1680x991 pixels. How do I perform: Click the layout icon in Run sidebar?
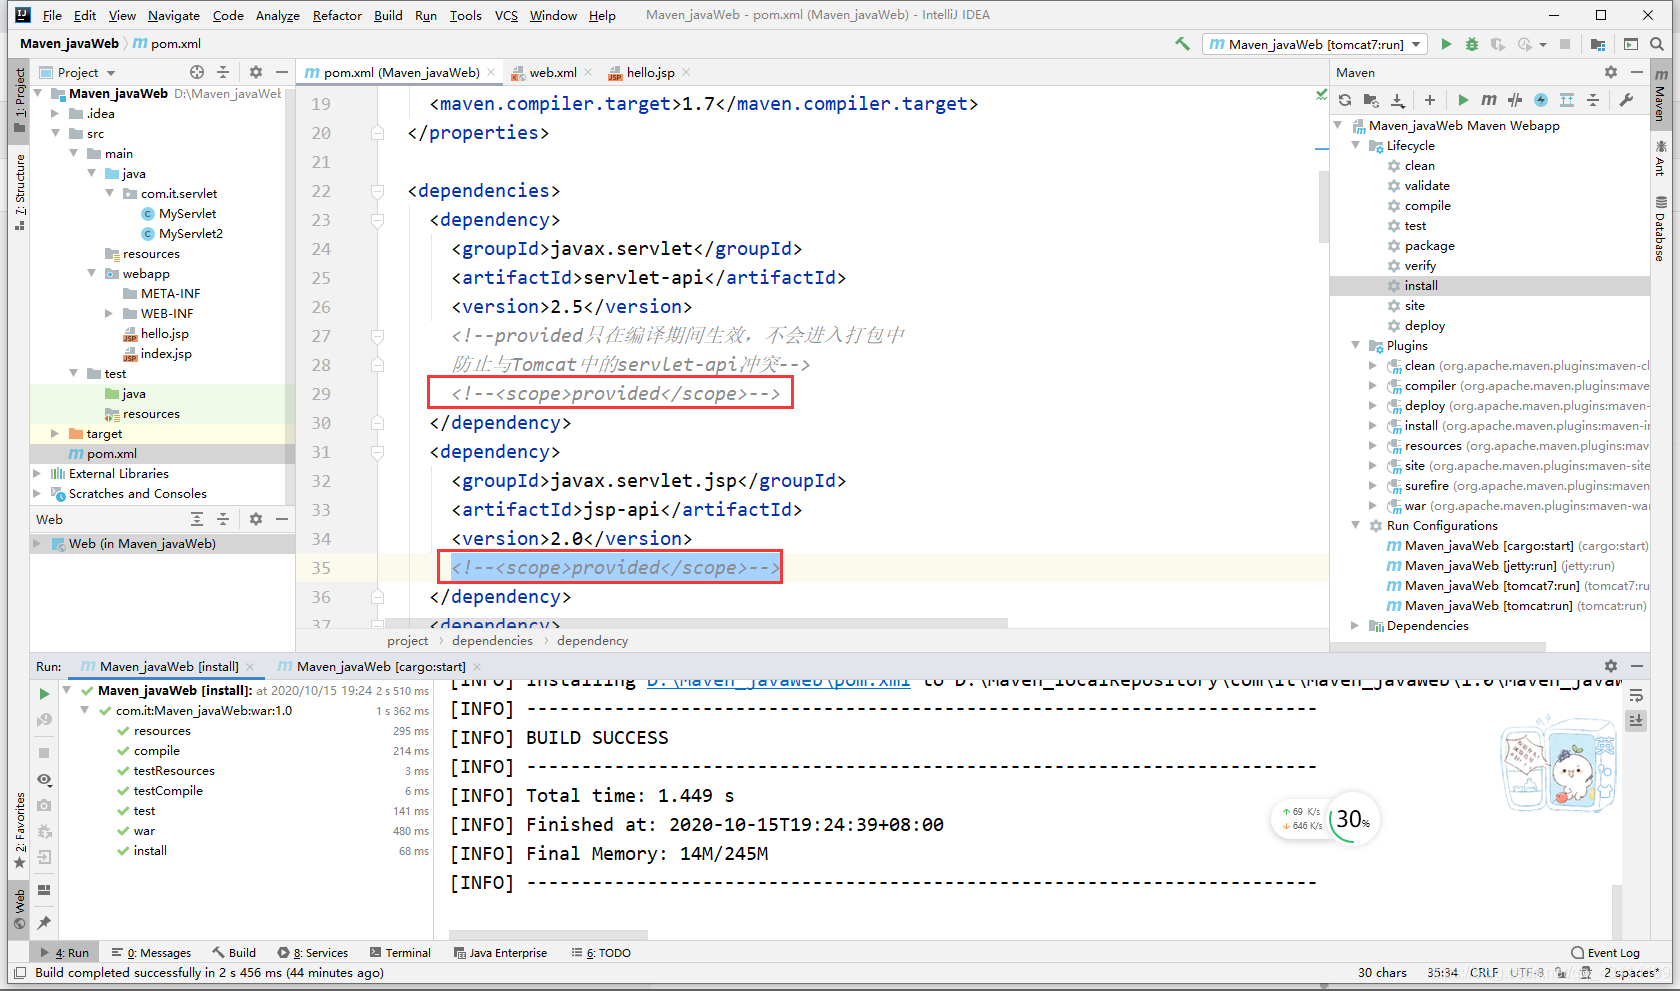click(x=44, y=890)
